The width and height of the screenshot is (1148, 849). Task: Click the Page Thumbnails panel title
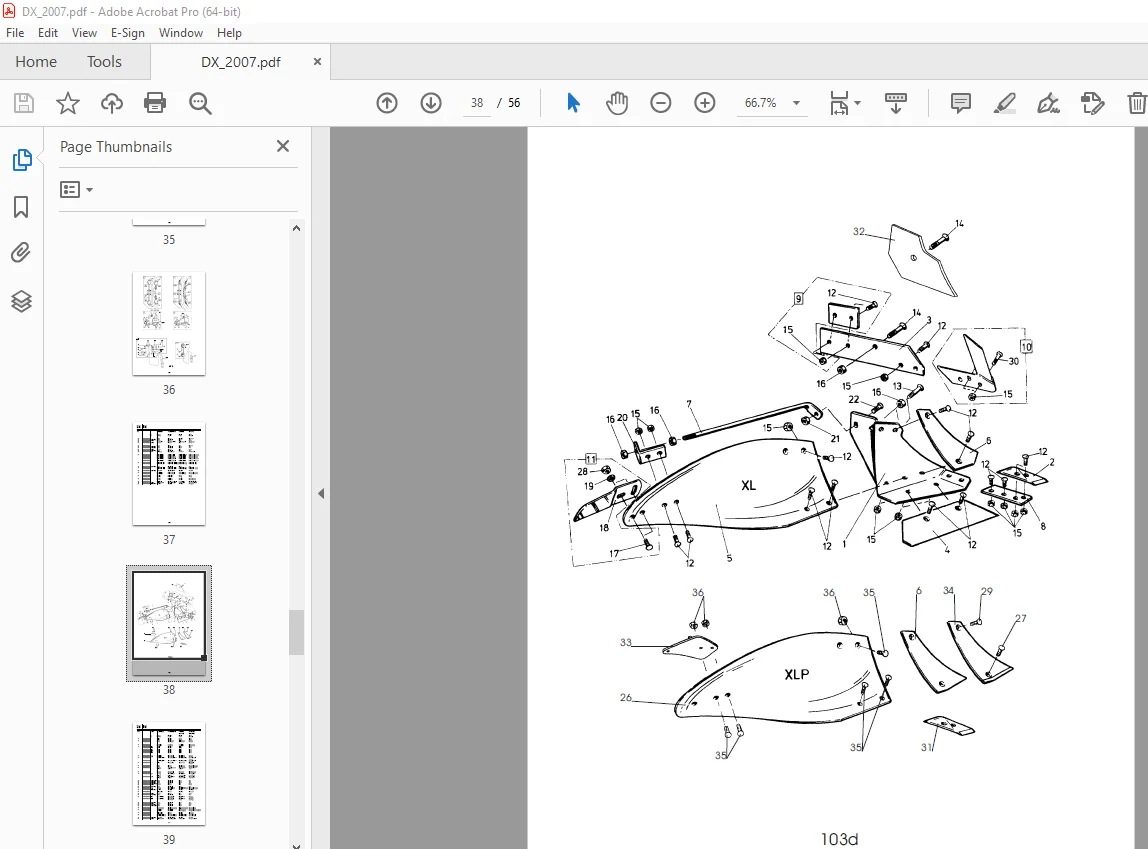(x=116, y=146)
